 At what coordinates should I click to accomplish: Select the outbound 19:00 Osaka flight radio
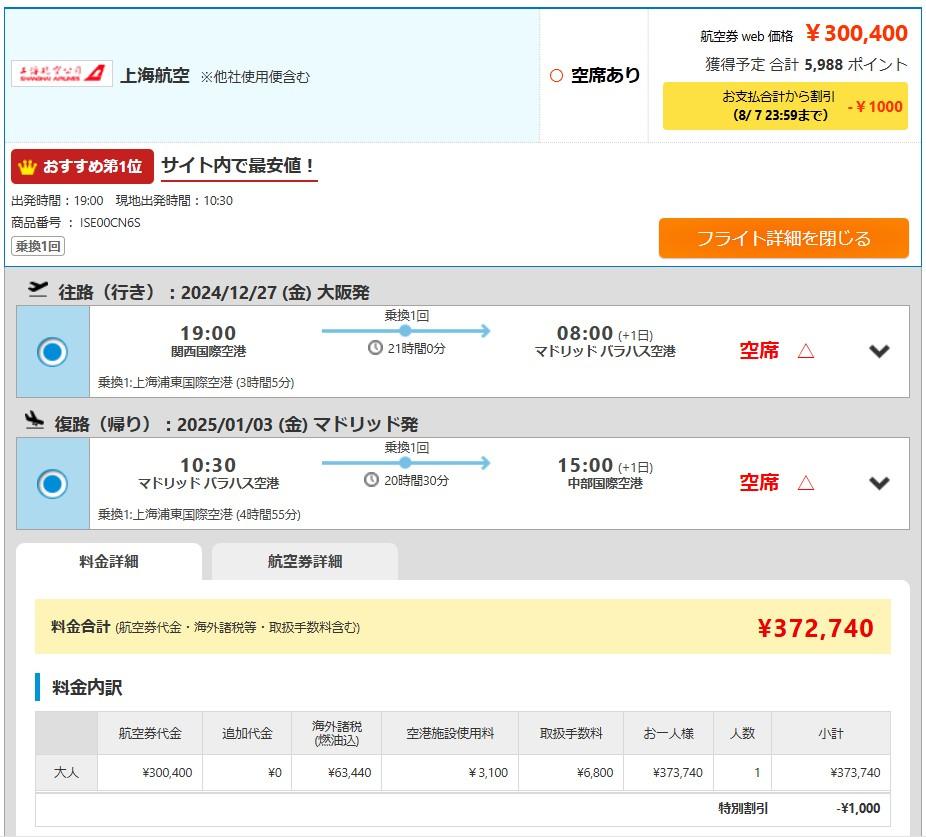coord(52,352)
